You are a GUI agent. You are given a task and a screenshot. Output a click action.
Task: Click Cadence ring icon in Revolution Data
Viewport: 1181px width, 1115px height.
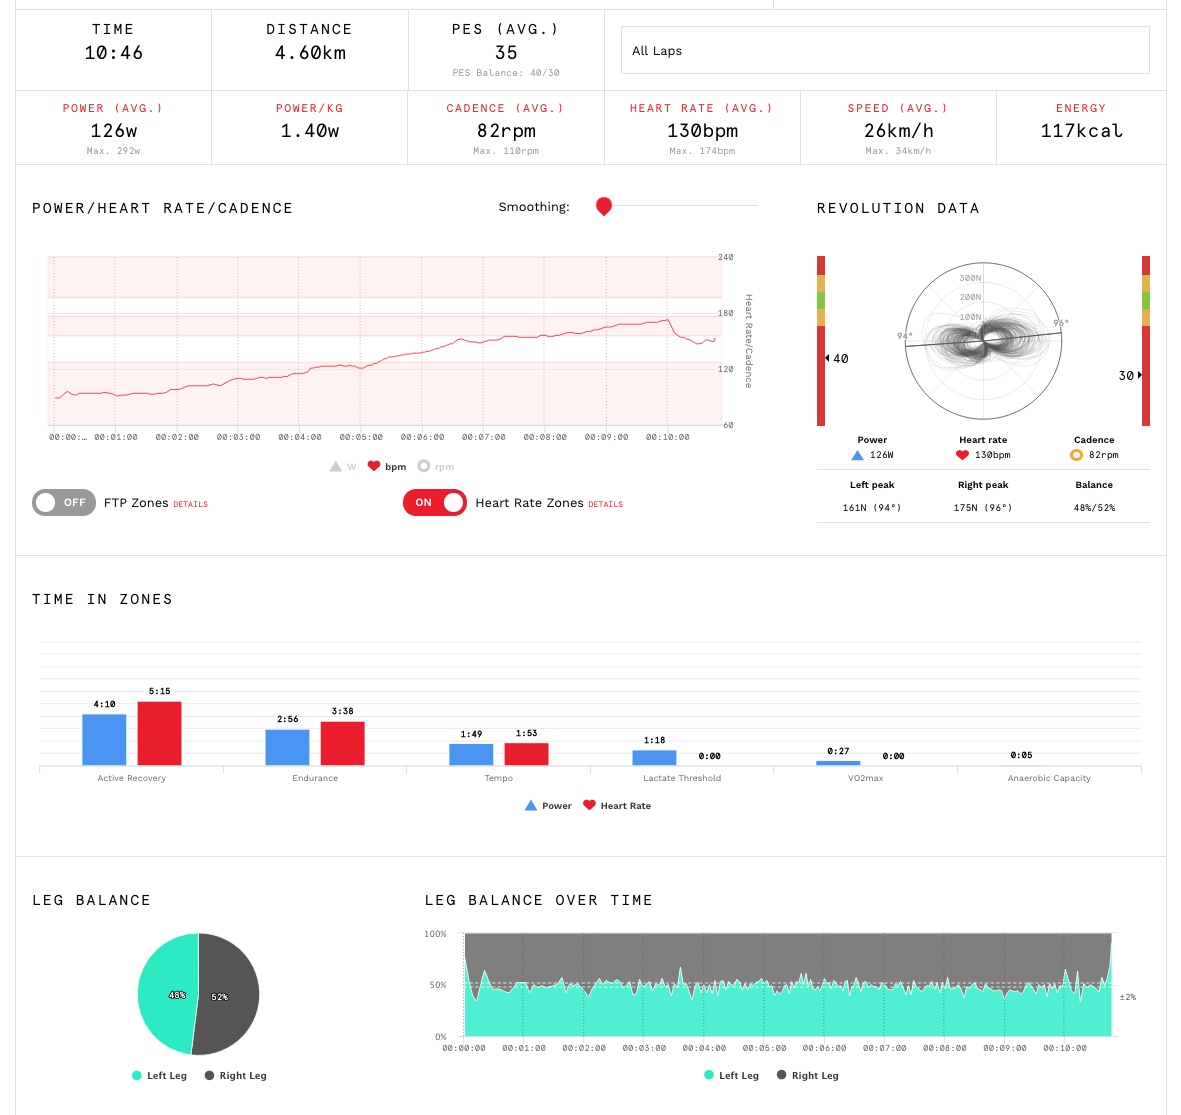point(1076,455)
